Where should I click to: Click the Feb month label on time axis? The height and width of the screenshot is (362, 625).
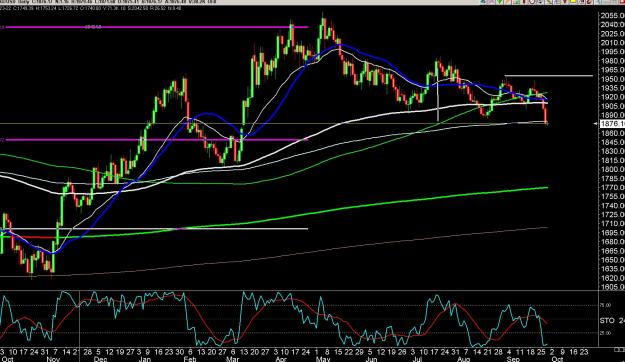(x=190, y=359)
